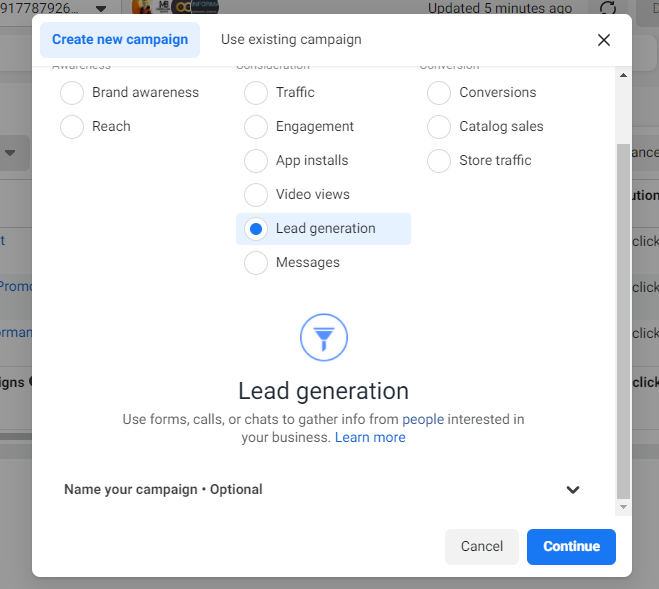Select the Store traffic objective
The image size is (659, 589).
[439, 161]
